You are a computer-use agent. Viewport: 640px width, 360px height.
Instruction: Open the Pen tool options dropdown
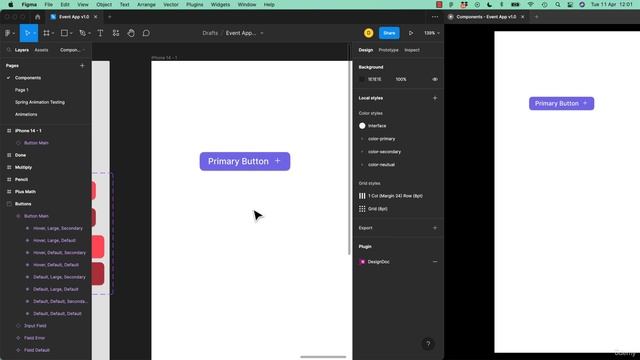[x=89, y=33]
